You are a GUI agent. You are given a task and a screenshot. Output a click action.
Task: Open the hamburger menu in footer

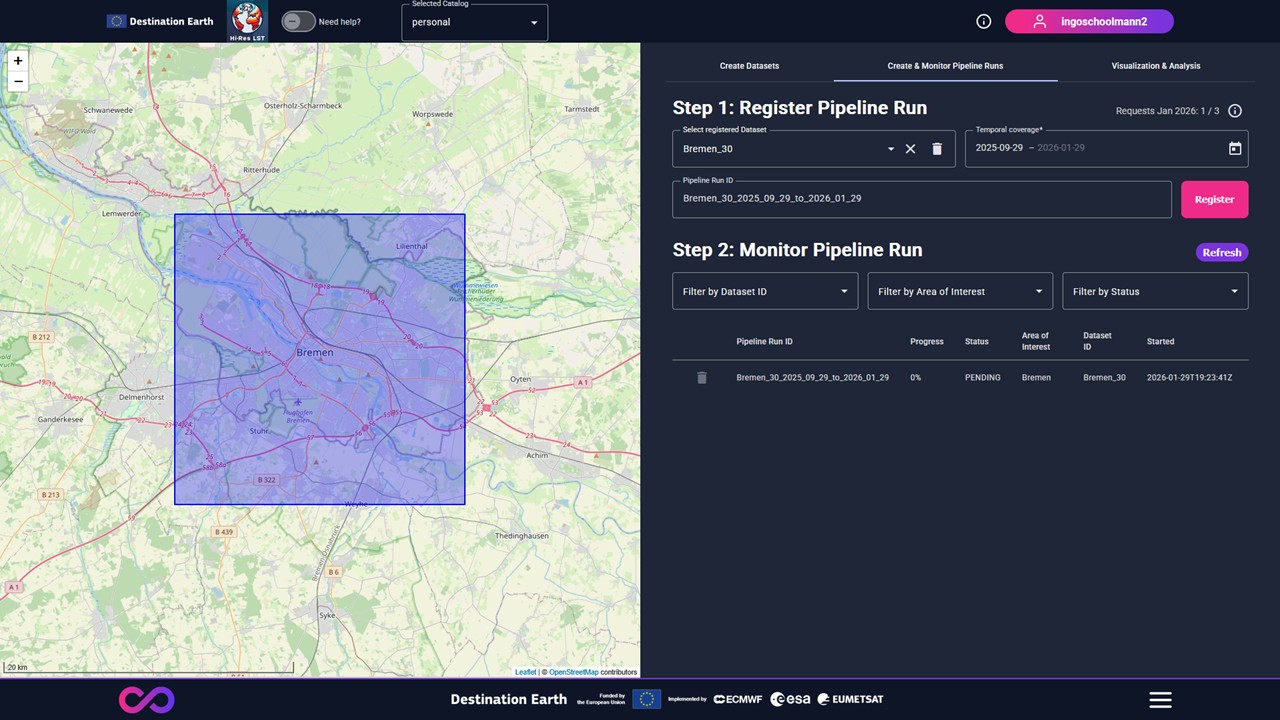click(1160, 700)
